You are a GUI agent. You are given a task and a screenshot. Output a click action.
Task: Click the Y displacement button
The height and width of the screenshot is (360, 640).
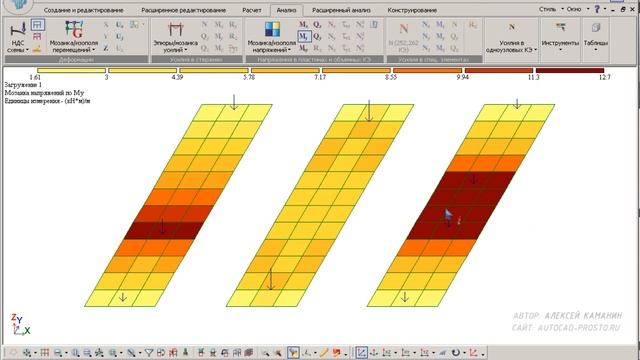(x=106, y=36)
